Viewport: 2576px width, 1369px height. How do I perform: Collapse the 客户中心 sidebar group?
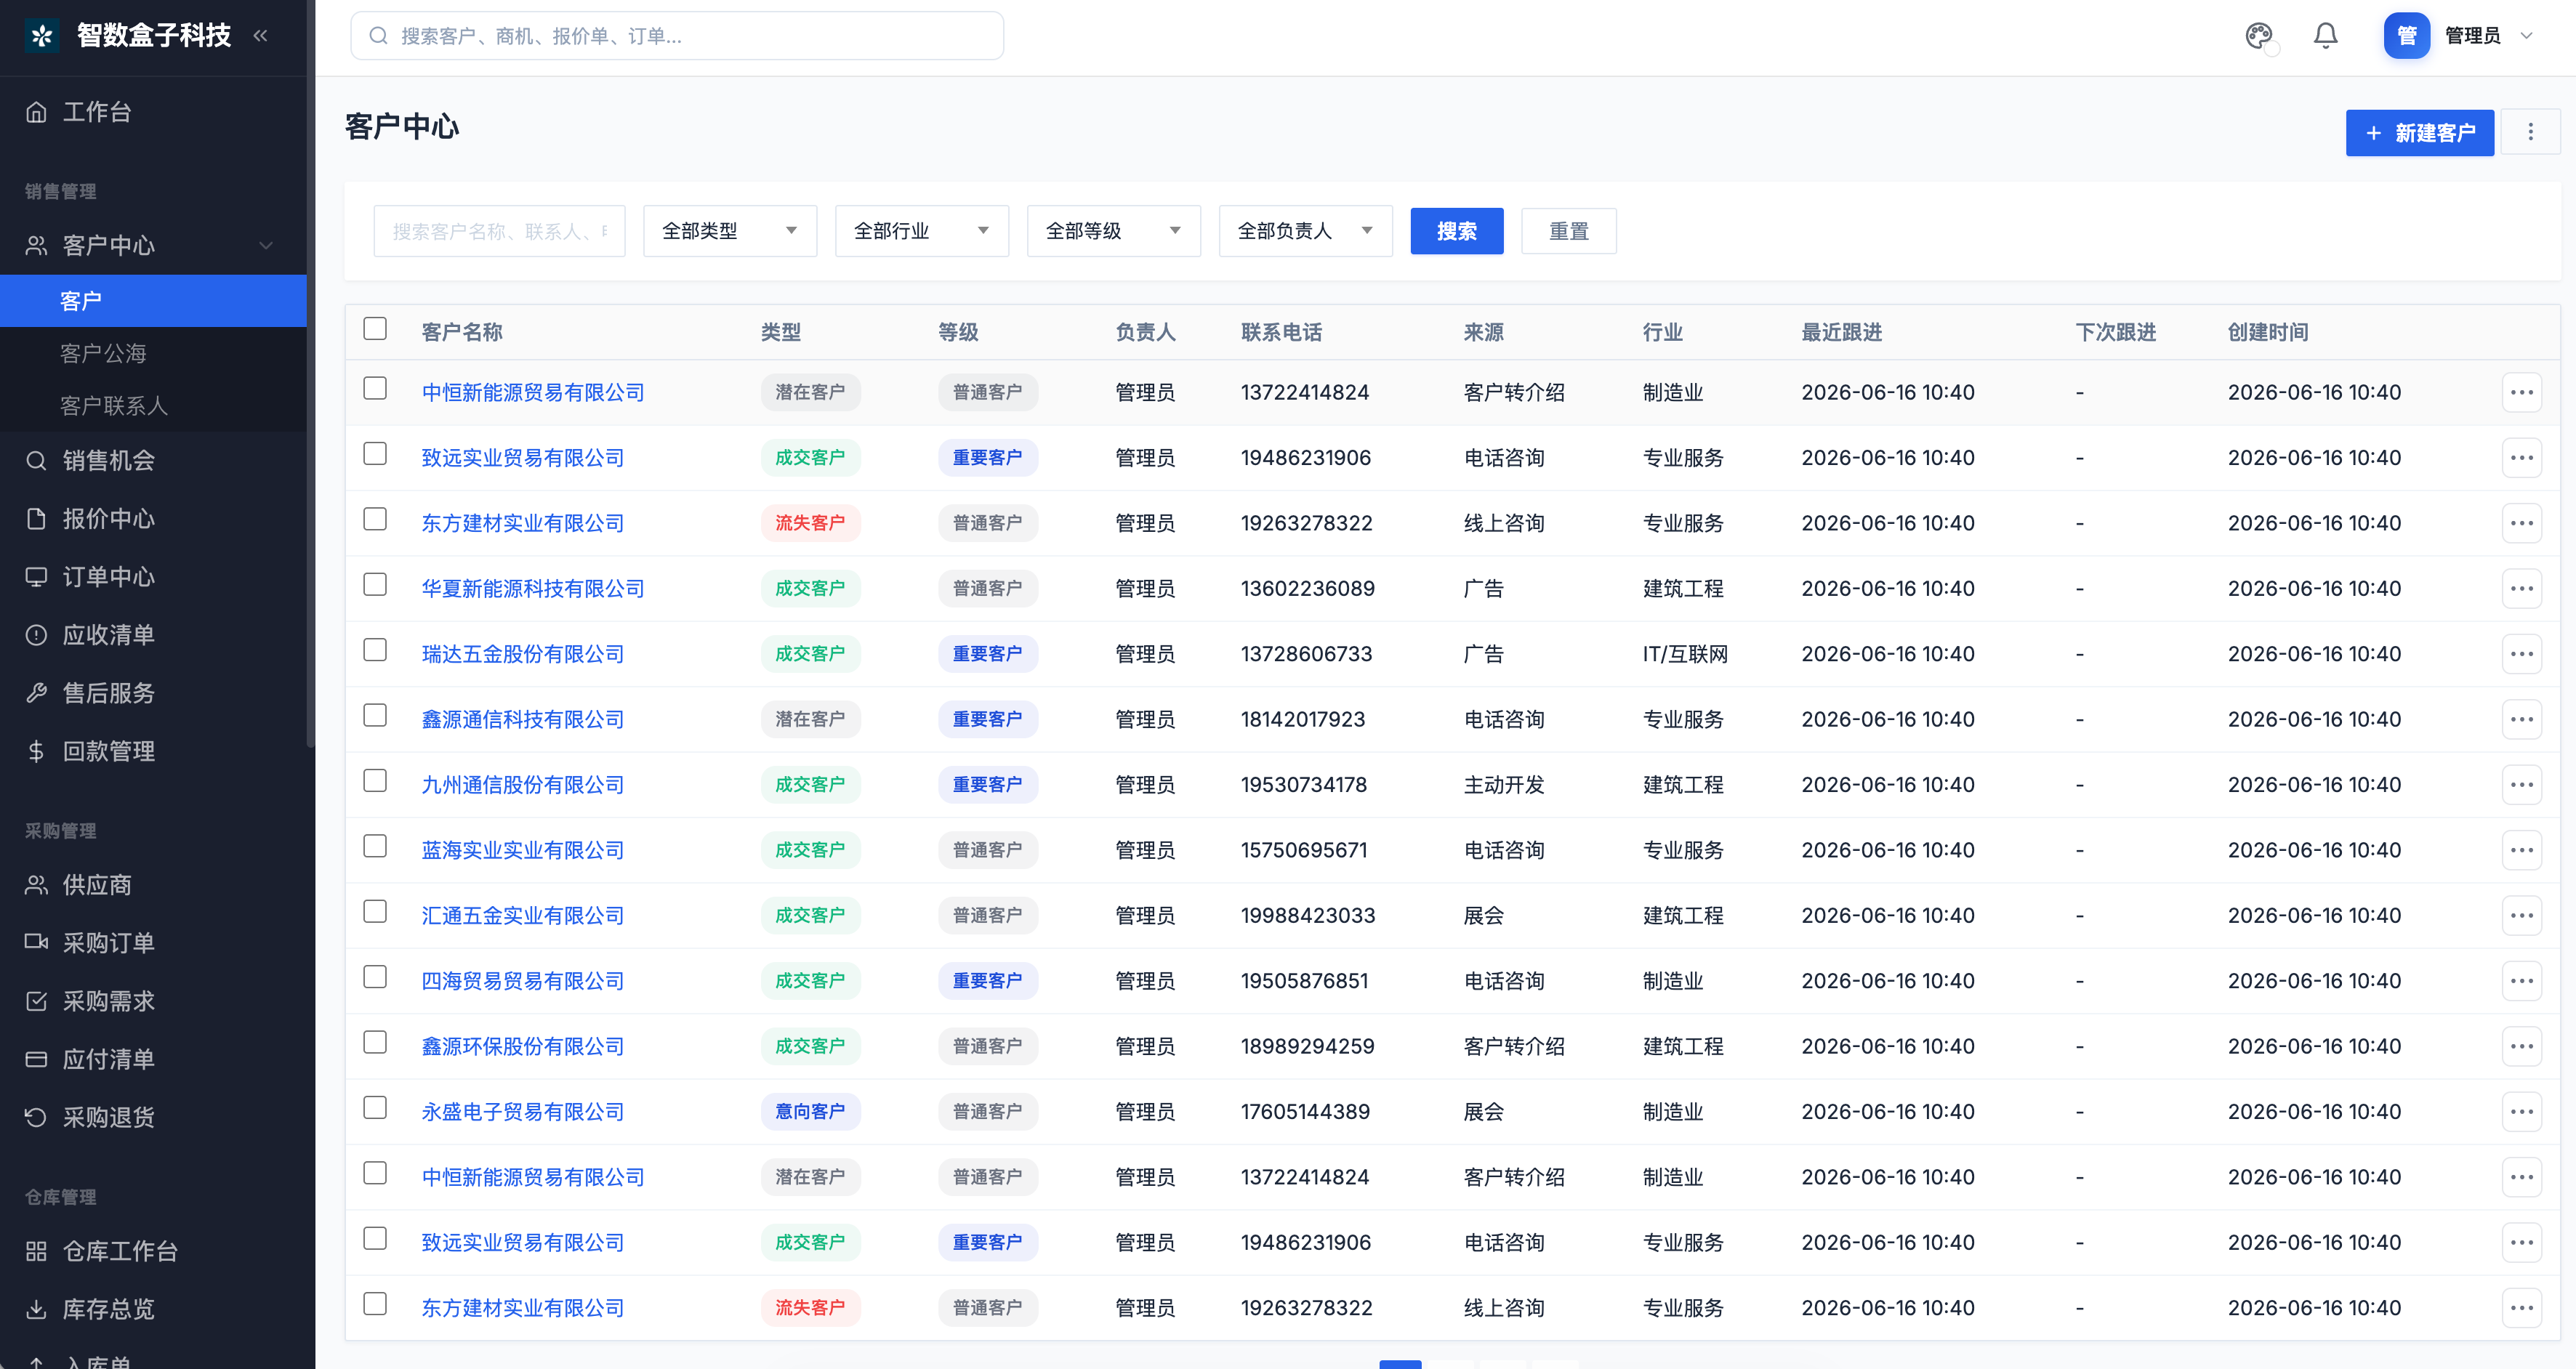pyautogui.click(x=266, y=246)
